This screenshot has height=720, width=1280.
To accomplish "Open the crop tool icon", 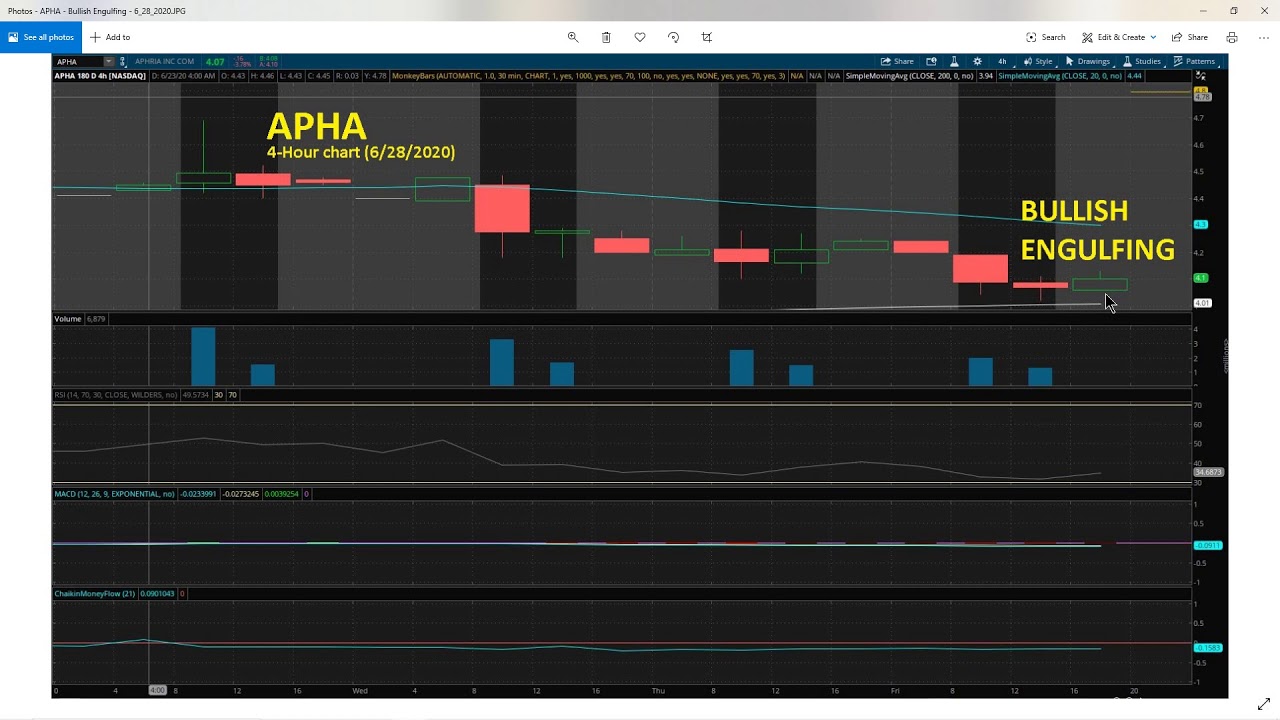I will pos(707,37).
